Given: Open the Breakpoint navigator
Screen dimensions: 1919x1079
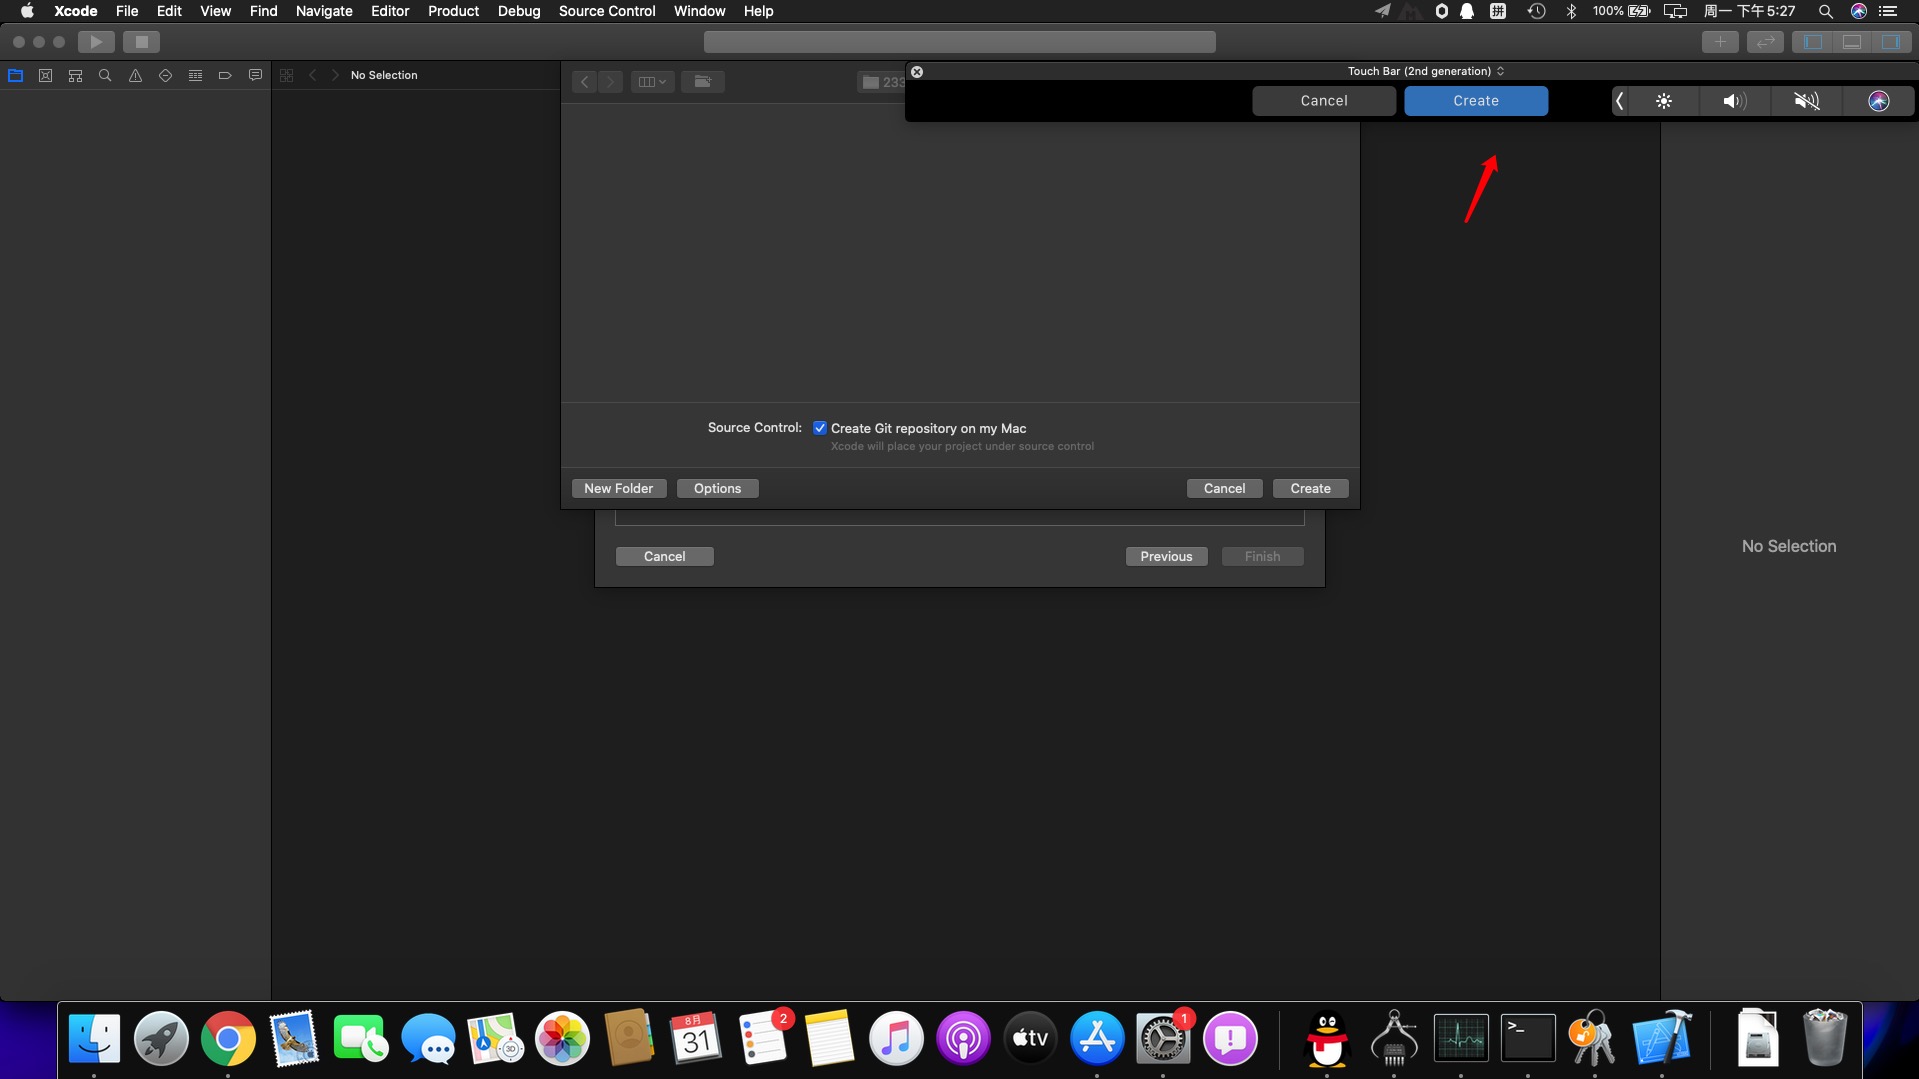Looking at the screenshot, I should [225, 75].
